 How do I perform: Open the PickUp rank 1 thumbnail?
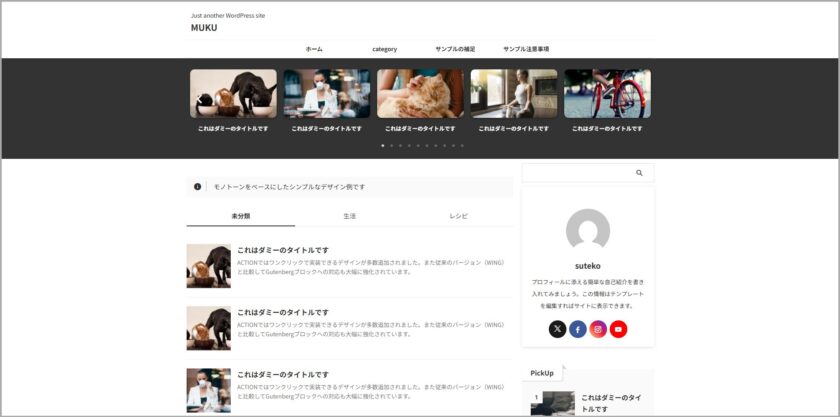coord(553,404)
